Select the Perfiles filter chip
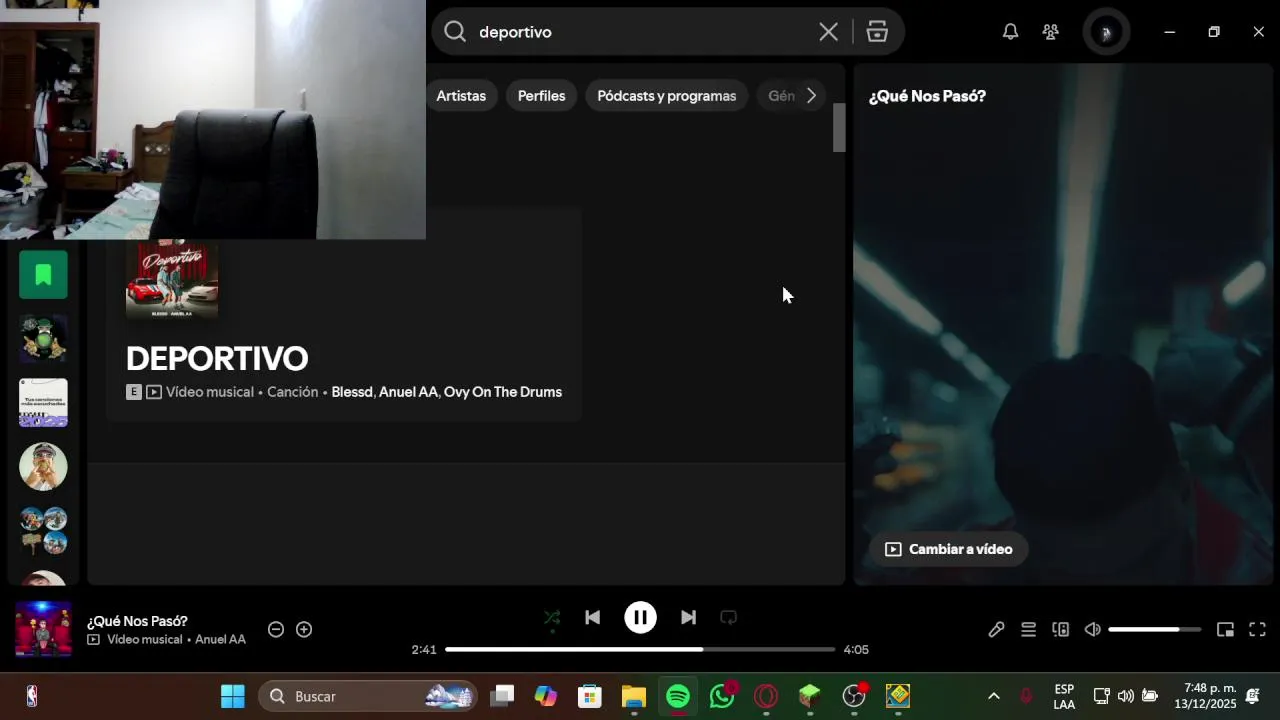Viewport: 1280px width, 720px height. [x=541, y=96]
